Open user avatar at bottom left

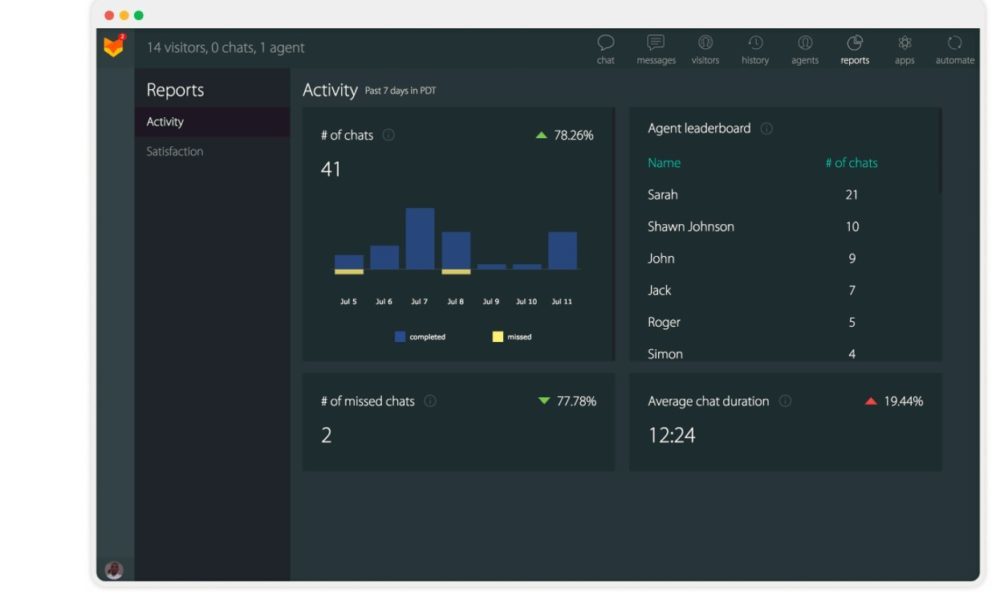[114, 570]
